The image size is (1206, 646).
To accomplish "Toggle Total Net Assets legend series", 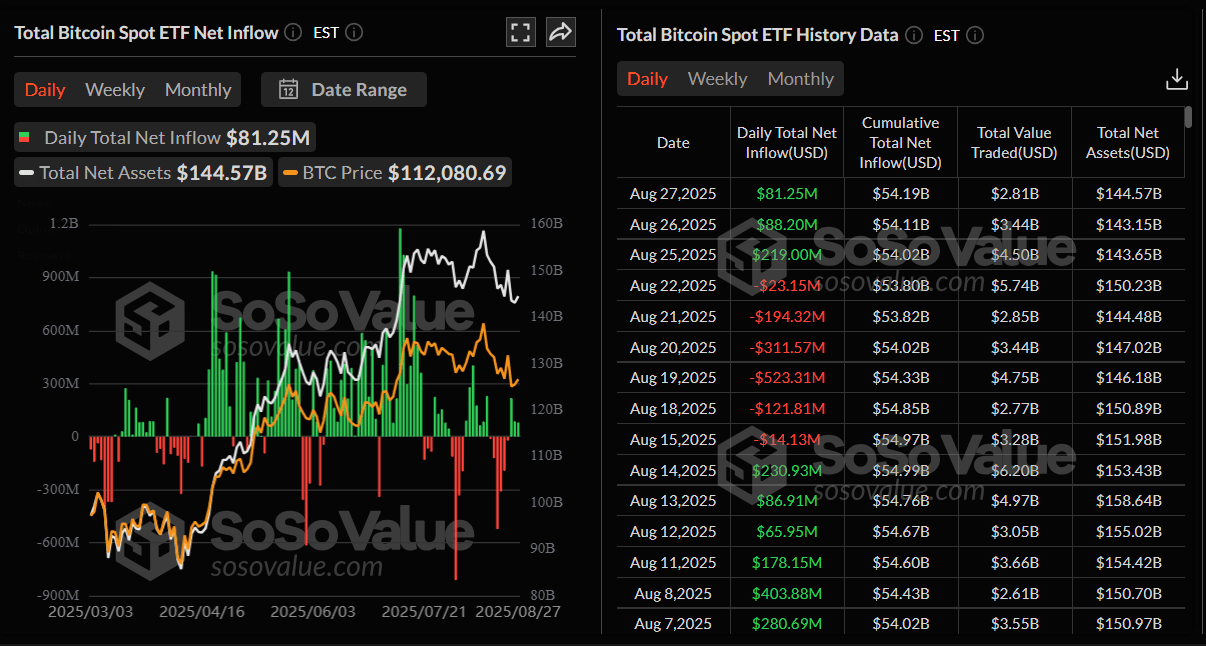I will [x=144, y=173].
